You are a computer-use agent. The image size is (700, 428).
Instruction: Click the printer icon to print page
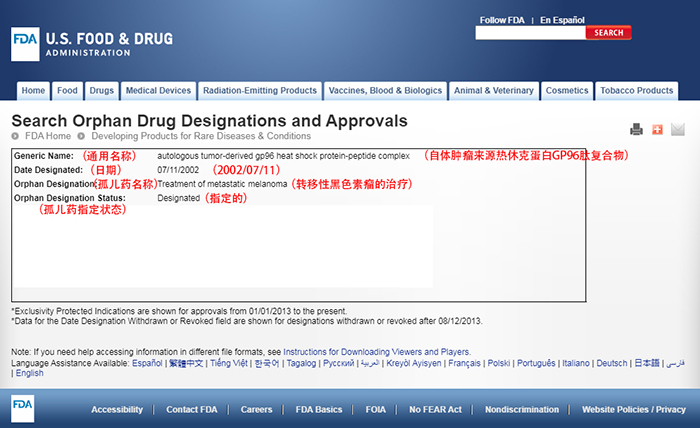point(636,129)
